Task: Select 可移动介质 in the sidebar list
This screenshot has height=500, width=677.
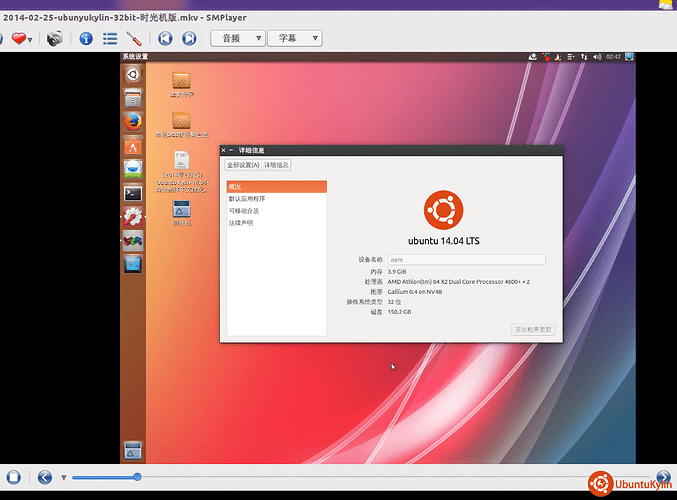Action: (277, 211)
